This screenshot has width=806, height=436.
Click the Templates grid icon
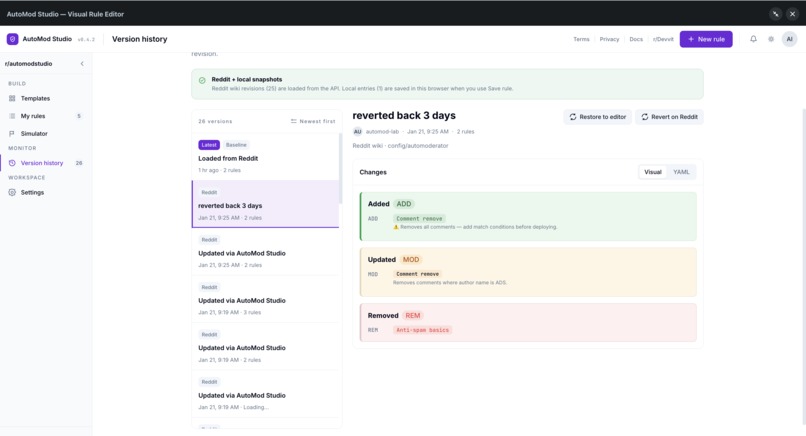click(x=12, y=98)
